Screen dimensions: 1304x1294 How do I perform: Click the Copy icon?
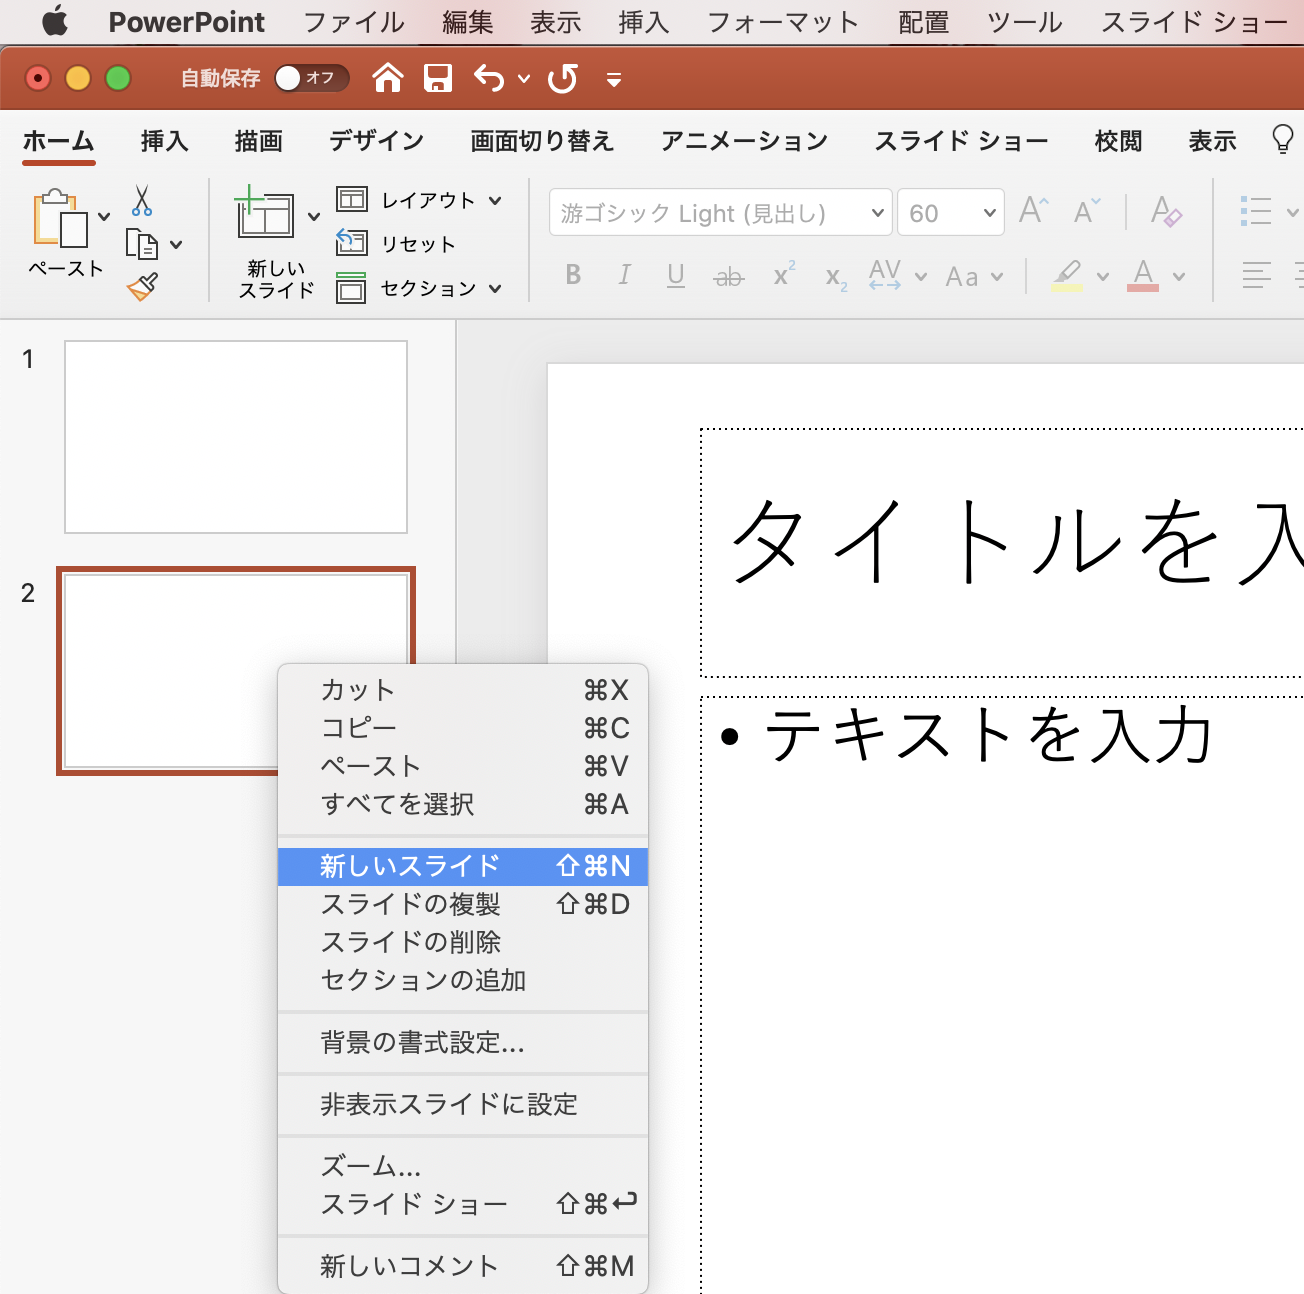pyautogui.click(x=142, y=244)
